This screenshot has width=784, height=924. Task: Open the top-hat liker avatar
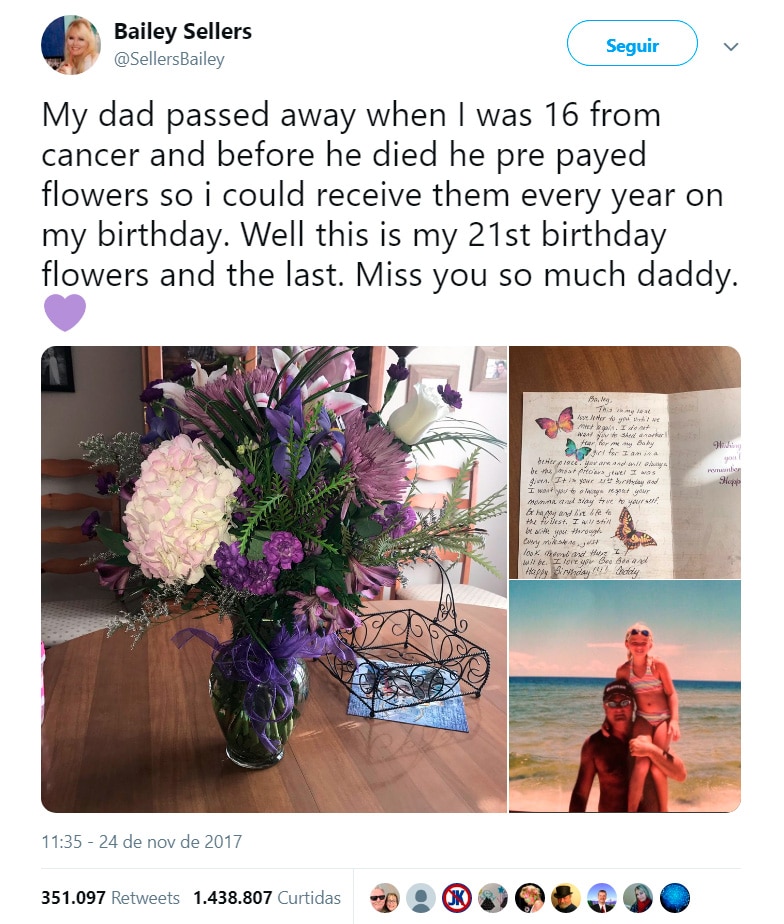click(x=565, y=898)
